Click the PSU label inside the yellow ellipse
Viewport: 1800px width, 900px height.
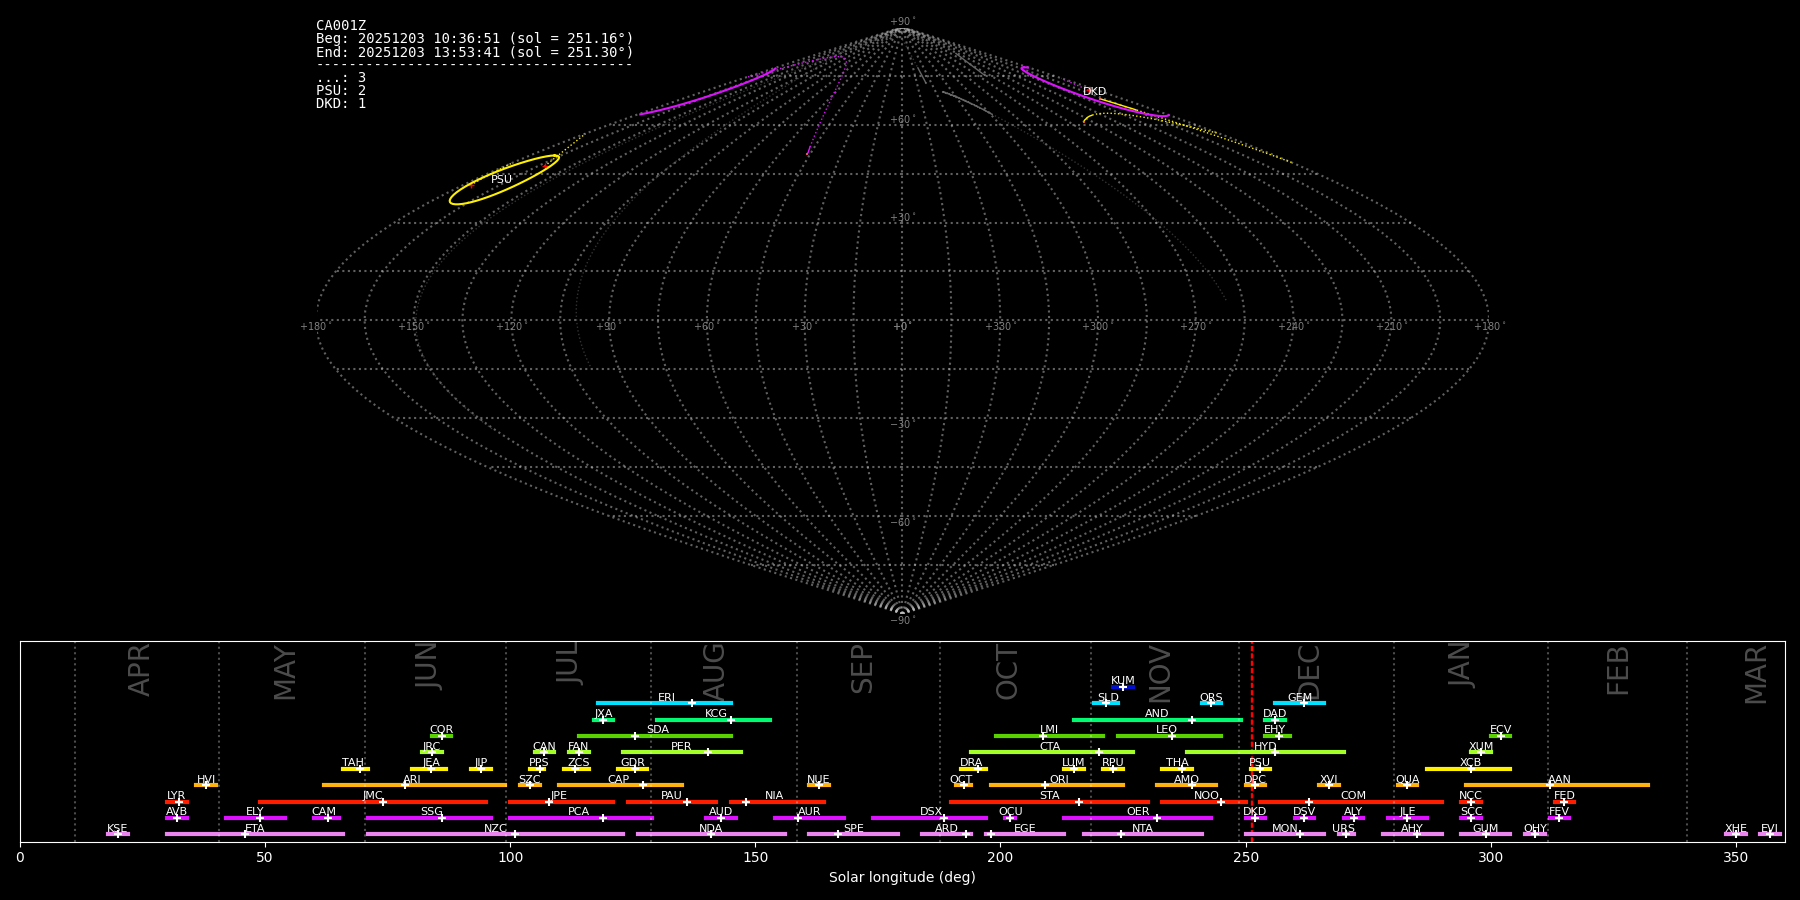501,180
